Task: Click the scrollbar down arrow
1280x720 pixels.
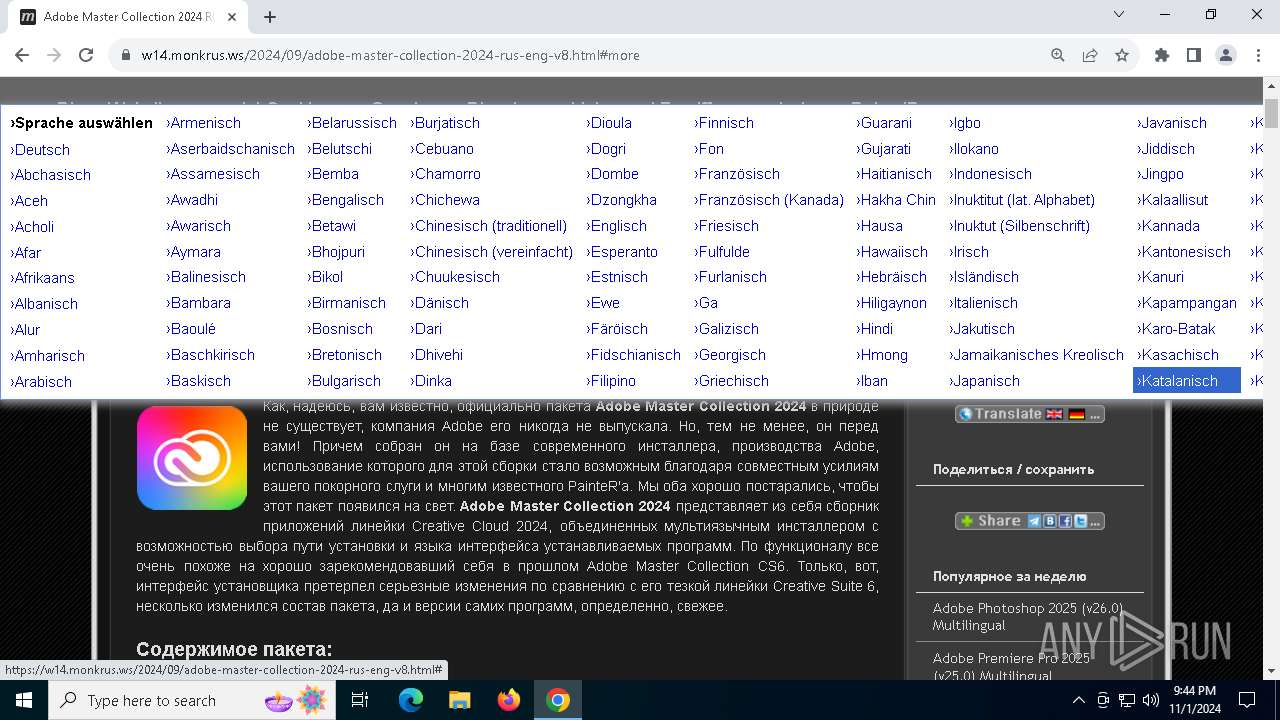Action: (x=1271, y=671)
